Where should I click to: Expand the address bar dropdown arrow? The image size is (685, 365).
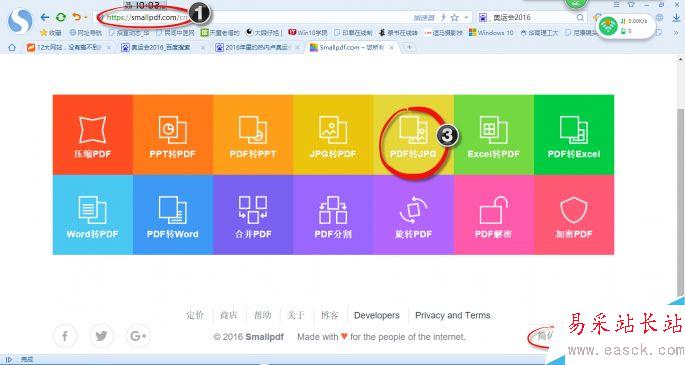point(467,17)
